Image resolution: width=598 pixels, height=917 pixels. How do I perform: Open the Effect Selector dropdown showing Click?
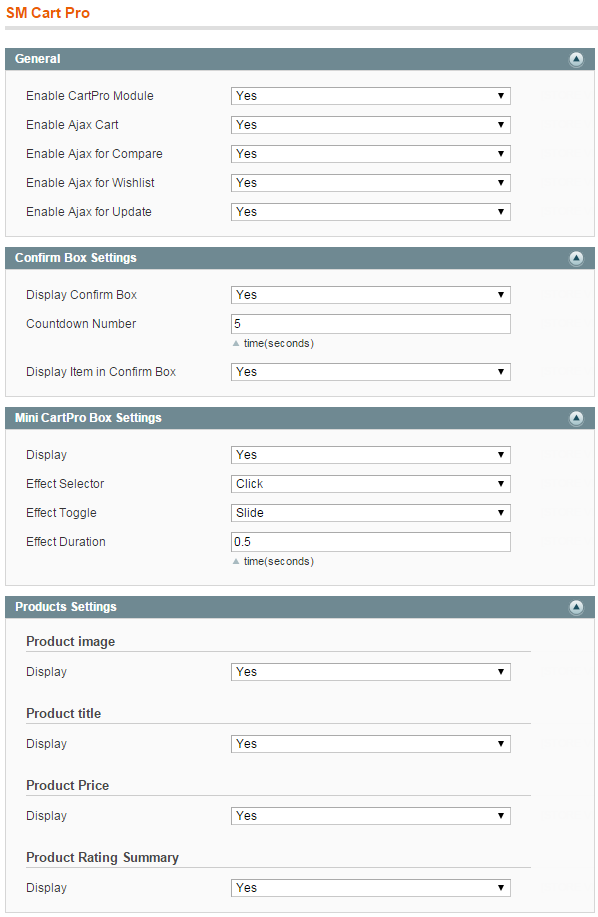tap(371, 484)
